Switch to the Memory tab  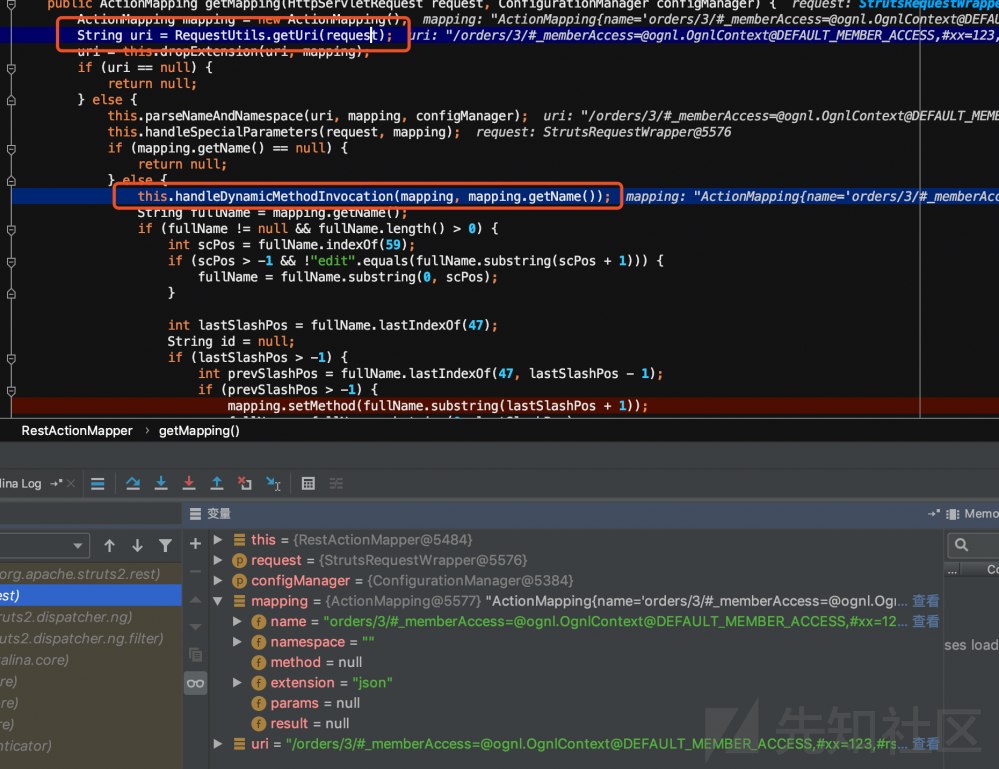[981, 514]
